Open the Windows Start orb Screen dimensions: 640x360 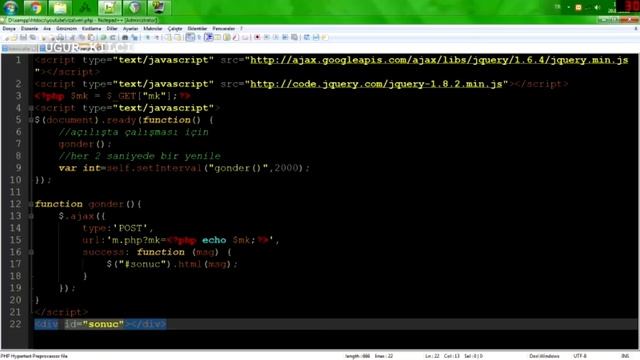pos(10,7)
